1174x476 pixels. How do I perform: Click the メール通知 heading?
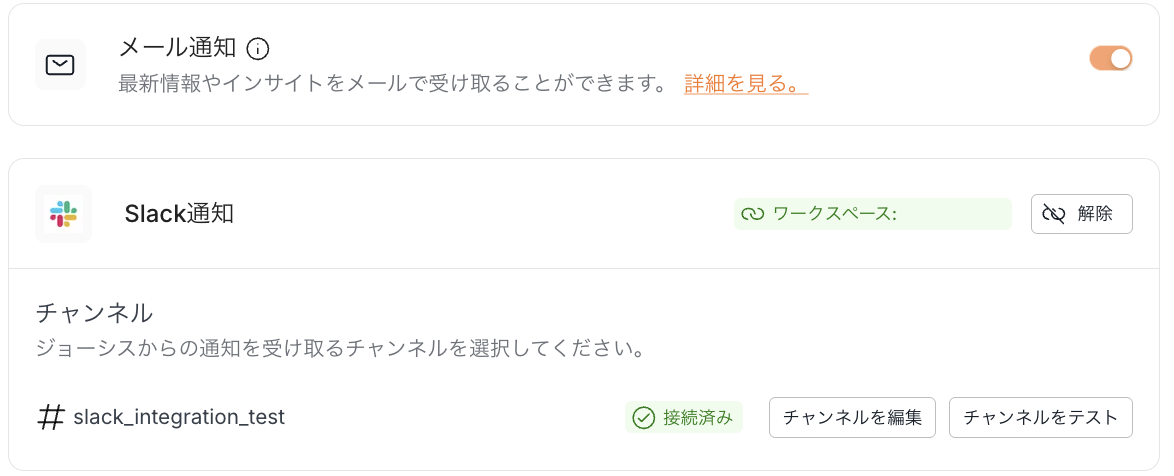coord(177,47)
